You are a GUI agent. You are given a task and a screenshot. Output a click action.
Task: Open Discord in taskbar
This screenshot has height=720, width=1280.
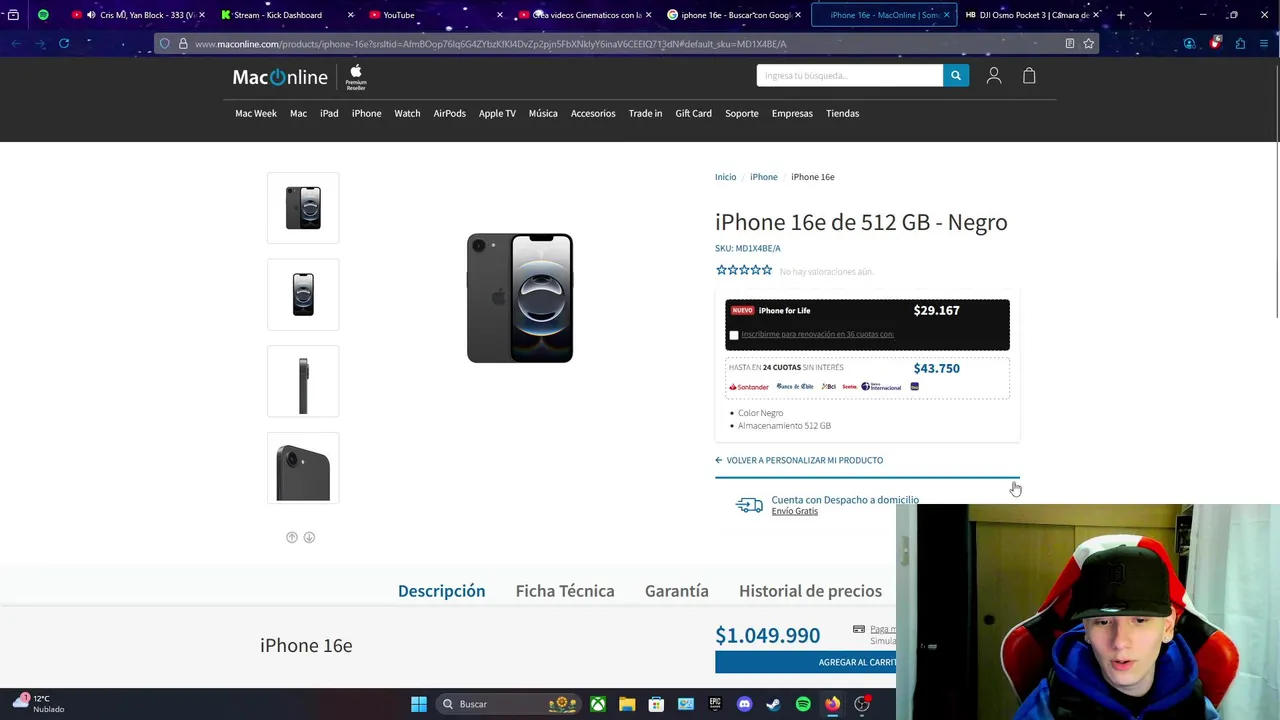point(744,704)
